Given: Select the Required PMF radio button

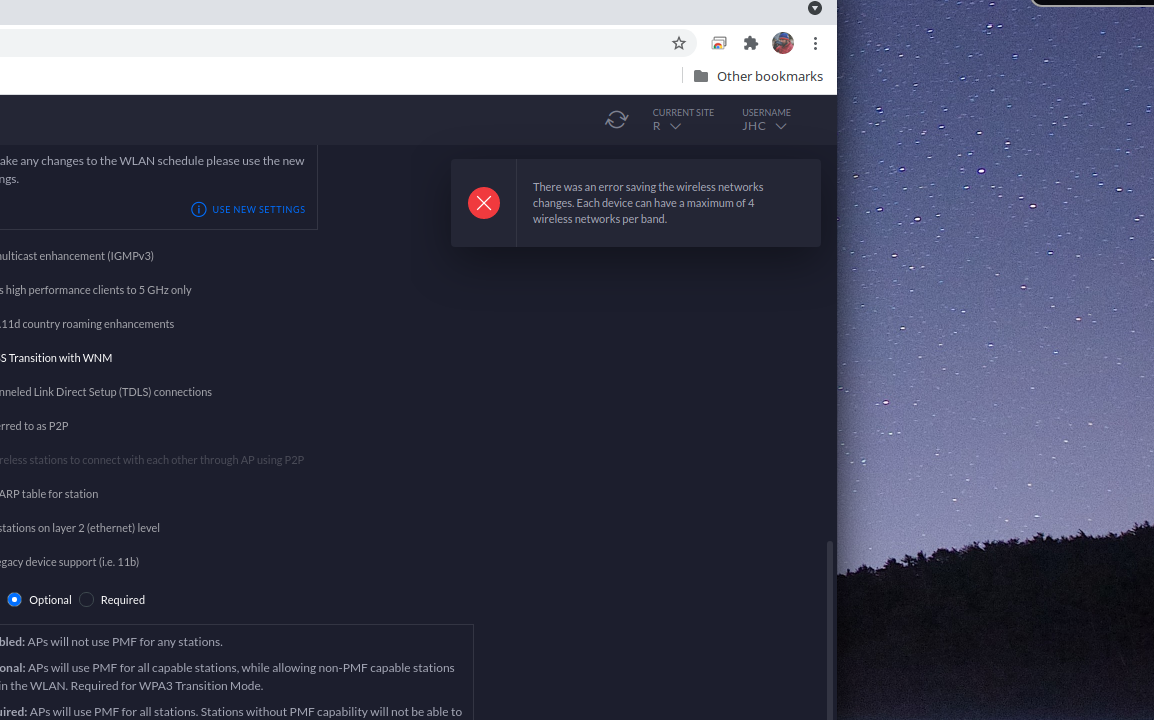Looking at the screenshot, I should (87, 600).
